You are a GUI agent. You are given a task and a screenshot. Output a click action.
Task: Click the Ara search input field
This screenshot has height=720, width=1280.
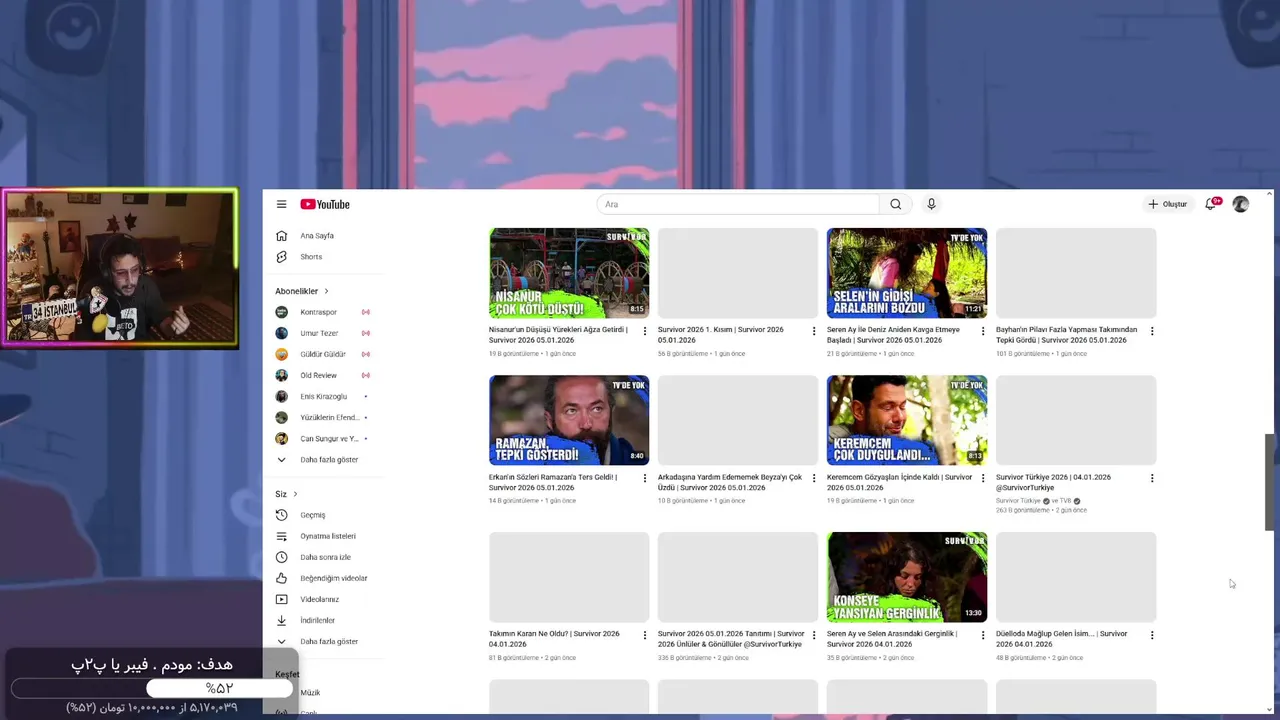coord(738,204)
